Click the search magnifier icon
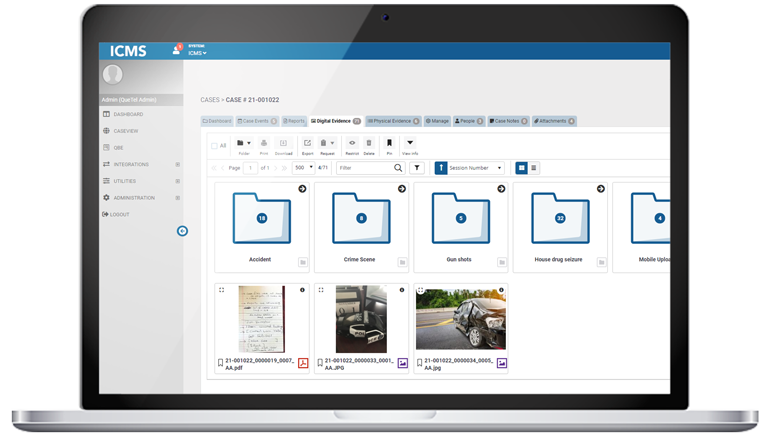The width and height of the screenshot is (770, 436). coord(398,168)
